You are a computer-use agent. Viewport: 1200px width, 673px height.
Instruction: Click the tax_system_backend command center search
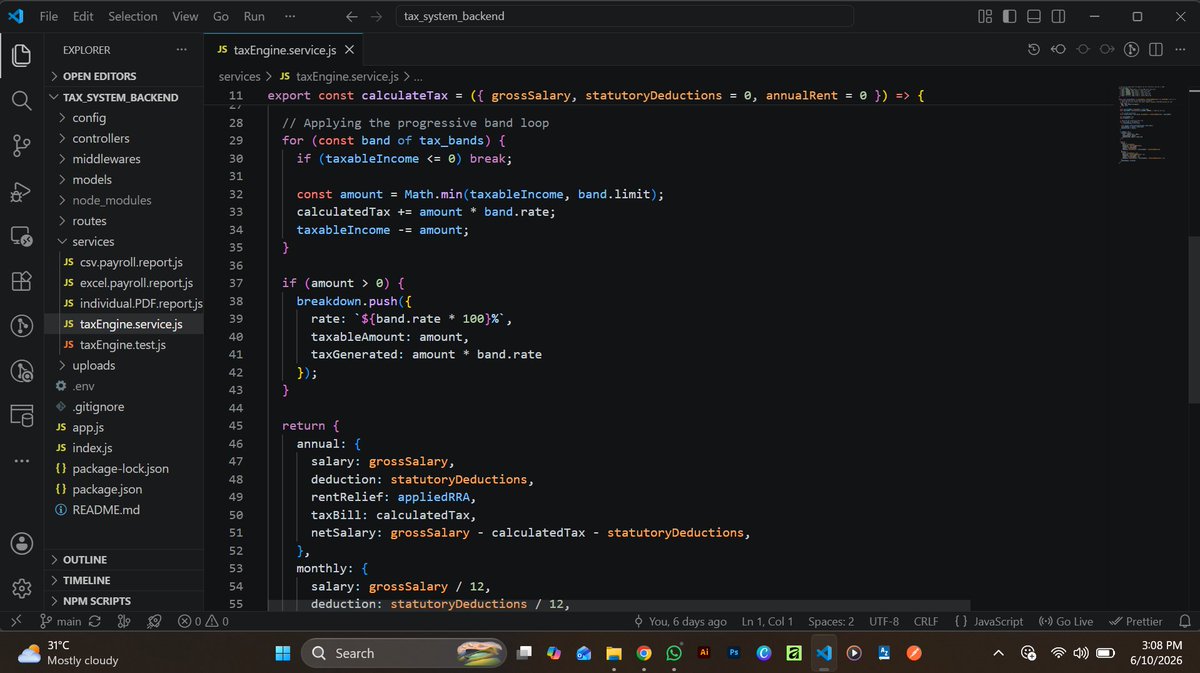point(624,16)
